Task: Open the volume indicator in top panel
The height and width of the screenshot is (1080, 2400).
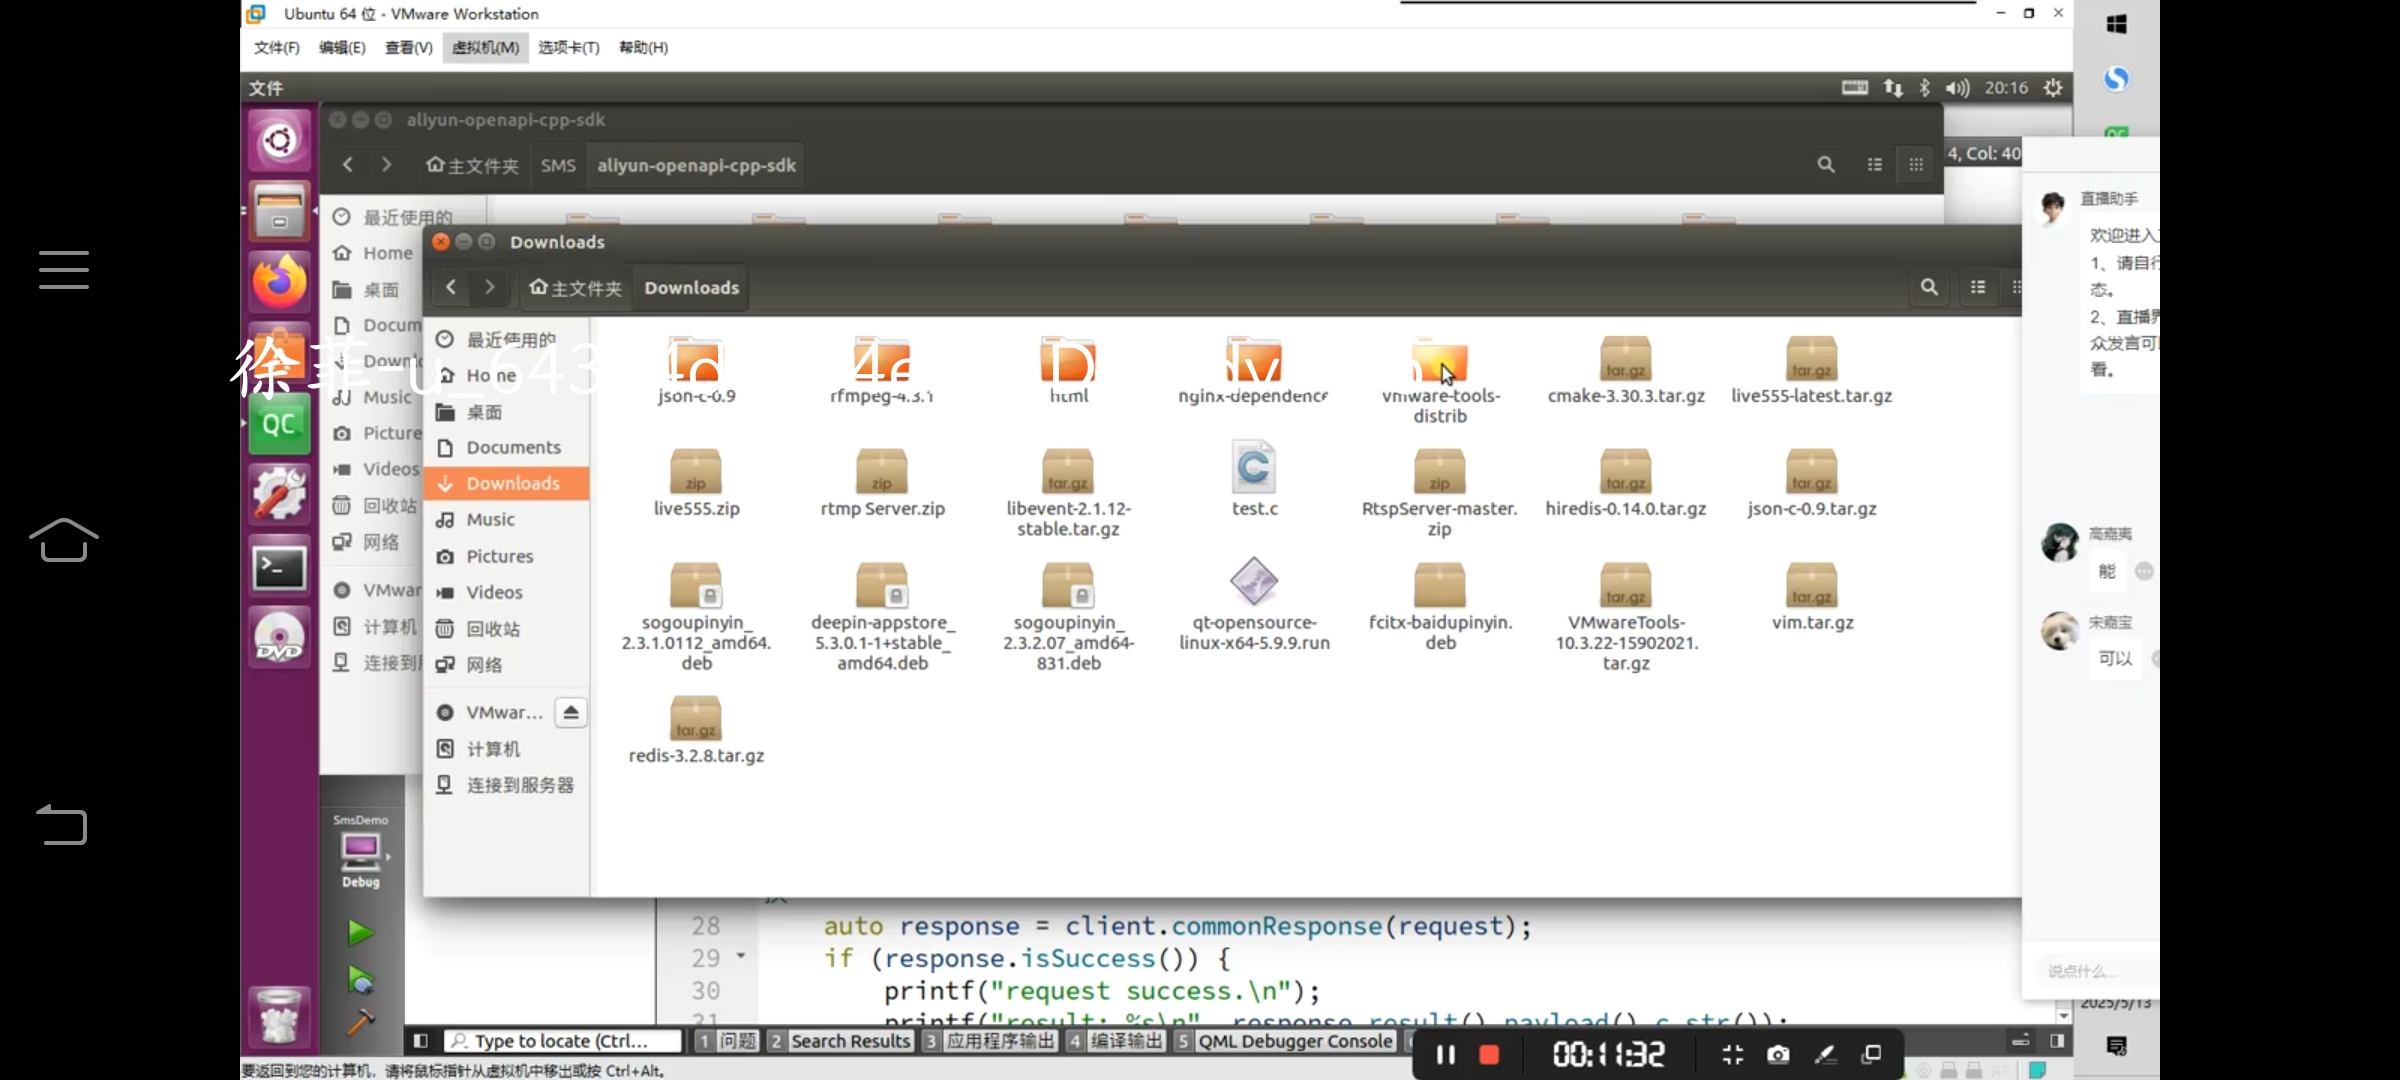Action: click(1957, 88)
